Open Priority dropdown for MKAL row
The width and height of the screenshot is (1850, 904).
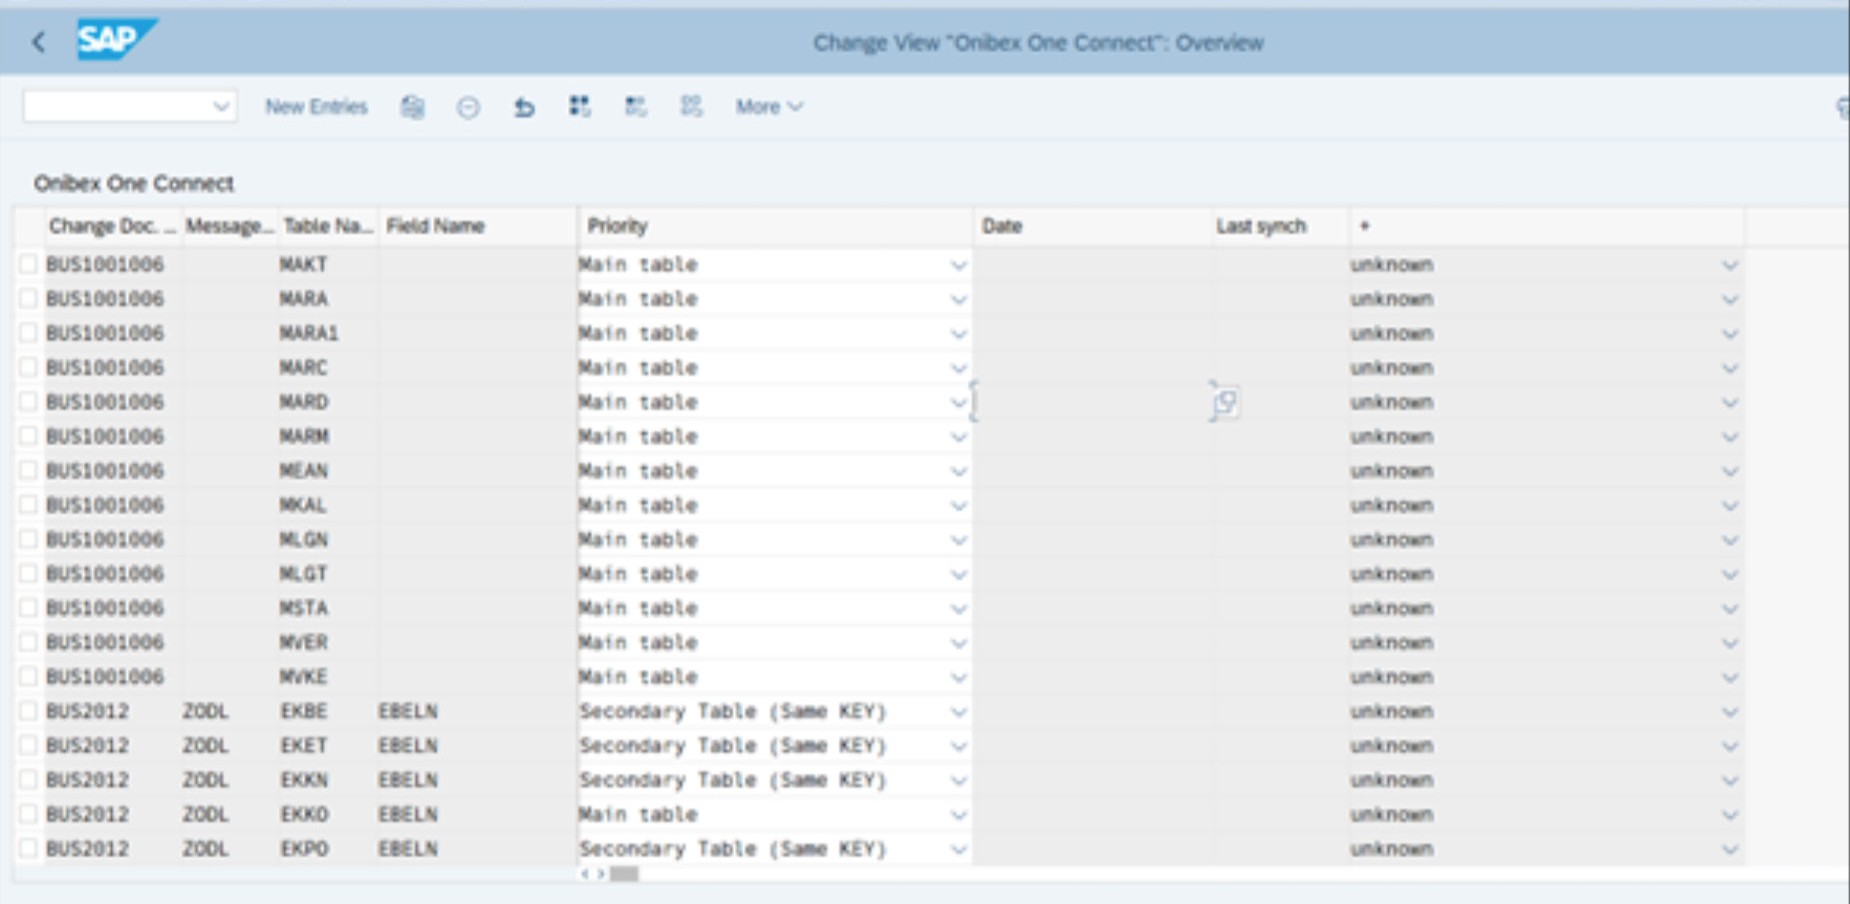(x=958, y=506)
